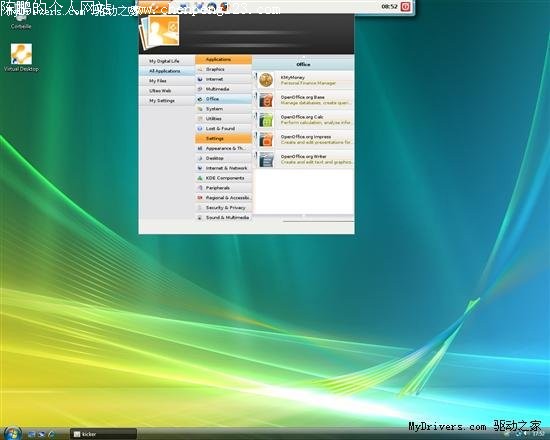The width and height of the screenshot is (550, 440).
Task: Launch OpenOffice.org Base from its icon
Action: pyautogui.click(x=266, y=100)
